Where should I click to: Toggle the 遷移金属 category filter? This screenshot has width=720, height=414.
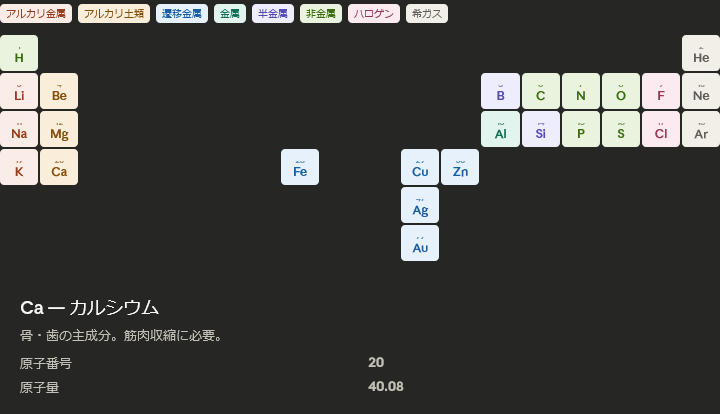[x=182, y=14]
